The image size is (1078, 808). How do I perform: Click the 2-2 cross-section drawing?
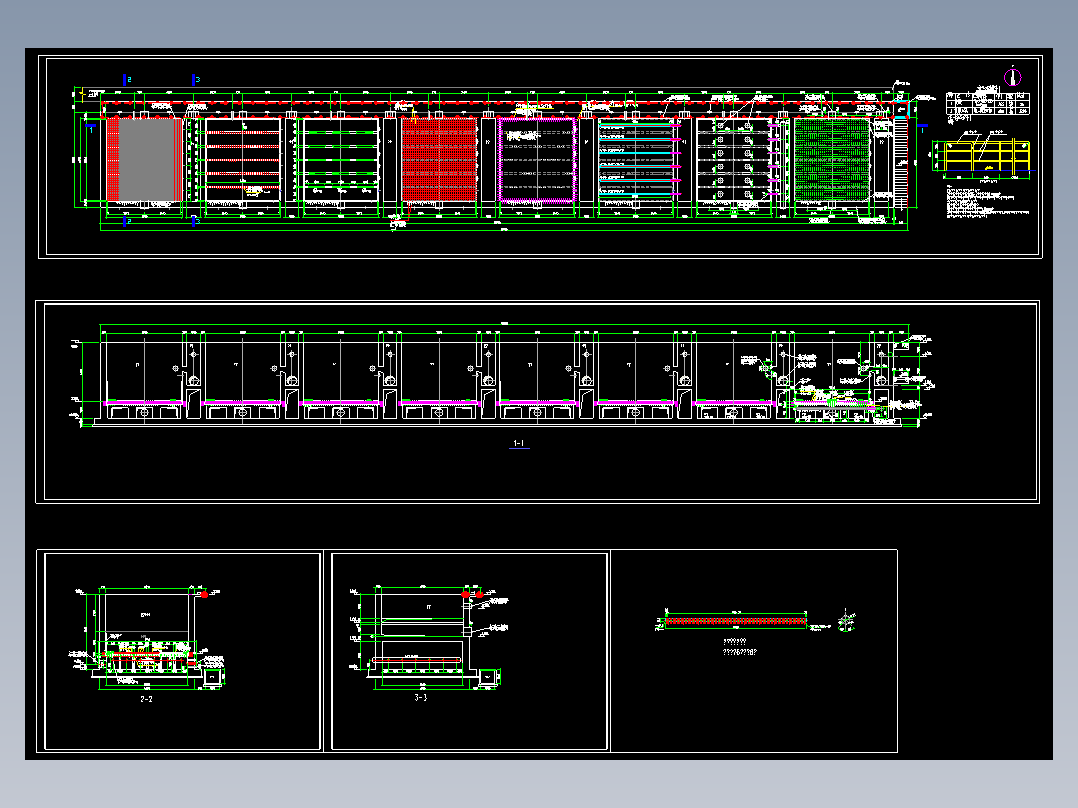(148, 637)
